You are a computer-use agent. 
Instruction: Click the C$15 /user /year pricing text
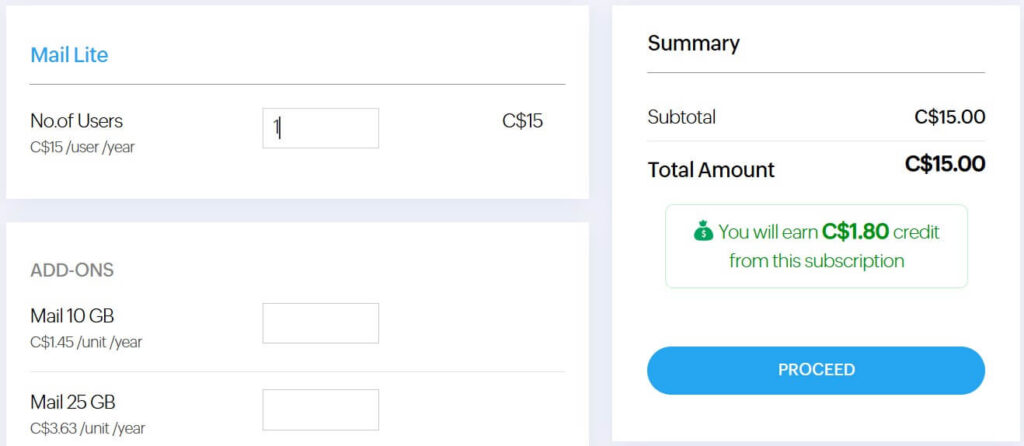point(83,147)
